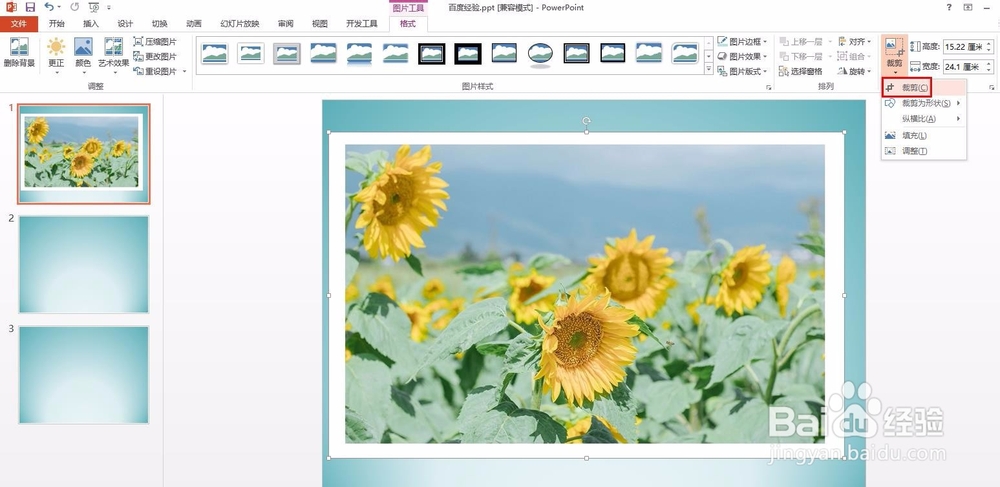
Task: Apply the highlighted gray metal frame style
Action: 287,54
